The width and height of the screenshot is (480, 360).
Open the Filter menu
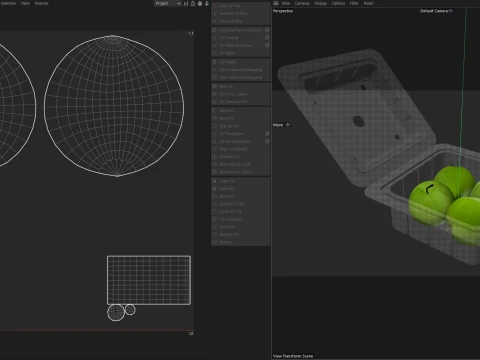[354, 3]
